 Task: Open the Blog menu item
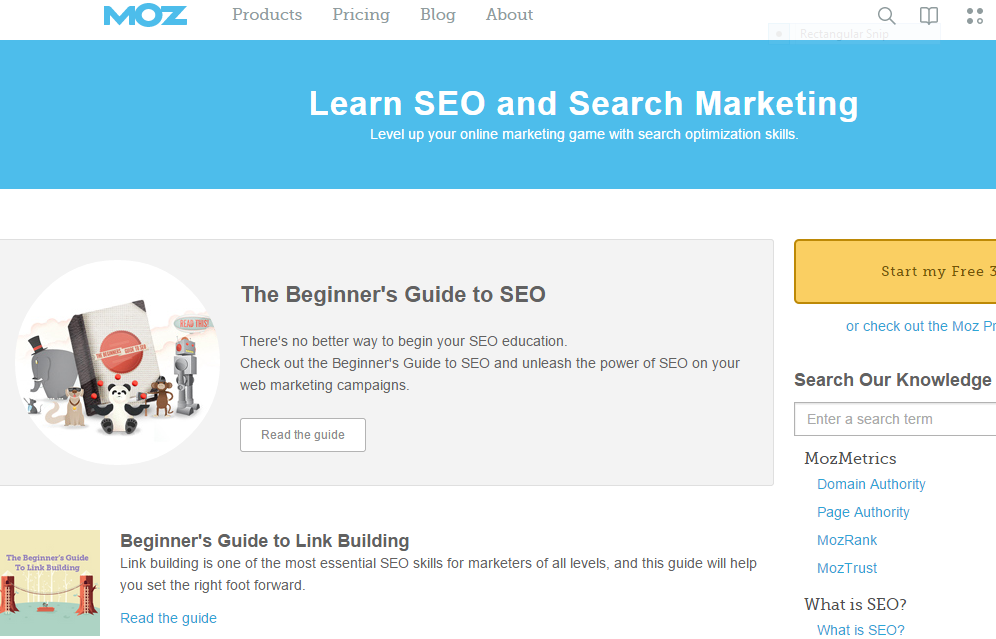click(x=438, y=15)
